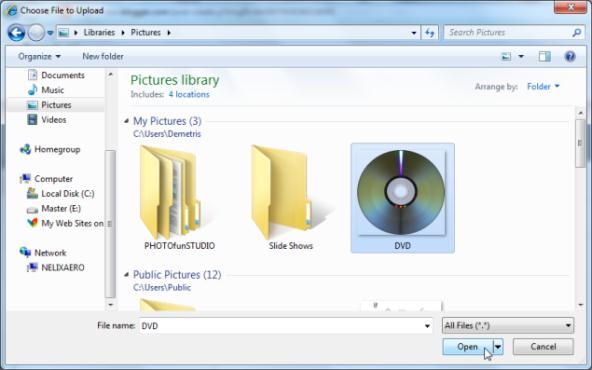This screenshot has width=592, height=370.
Task: Select Pictures in the address path
Action: (x=146, y=32)
